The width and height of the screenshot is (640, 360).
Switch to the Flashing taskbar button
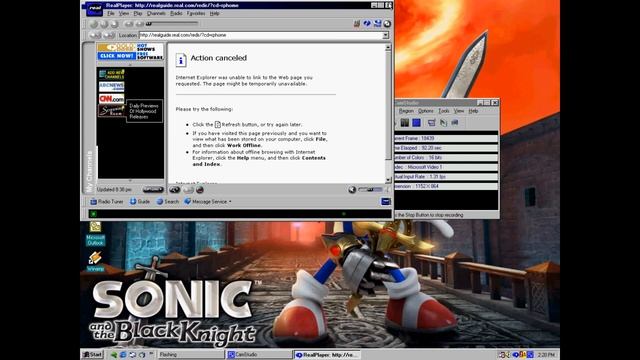pyautogui.click(x=191, y=355)
